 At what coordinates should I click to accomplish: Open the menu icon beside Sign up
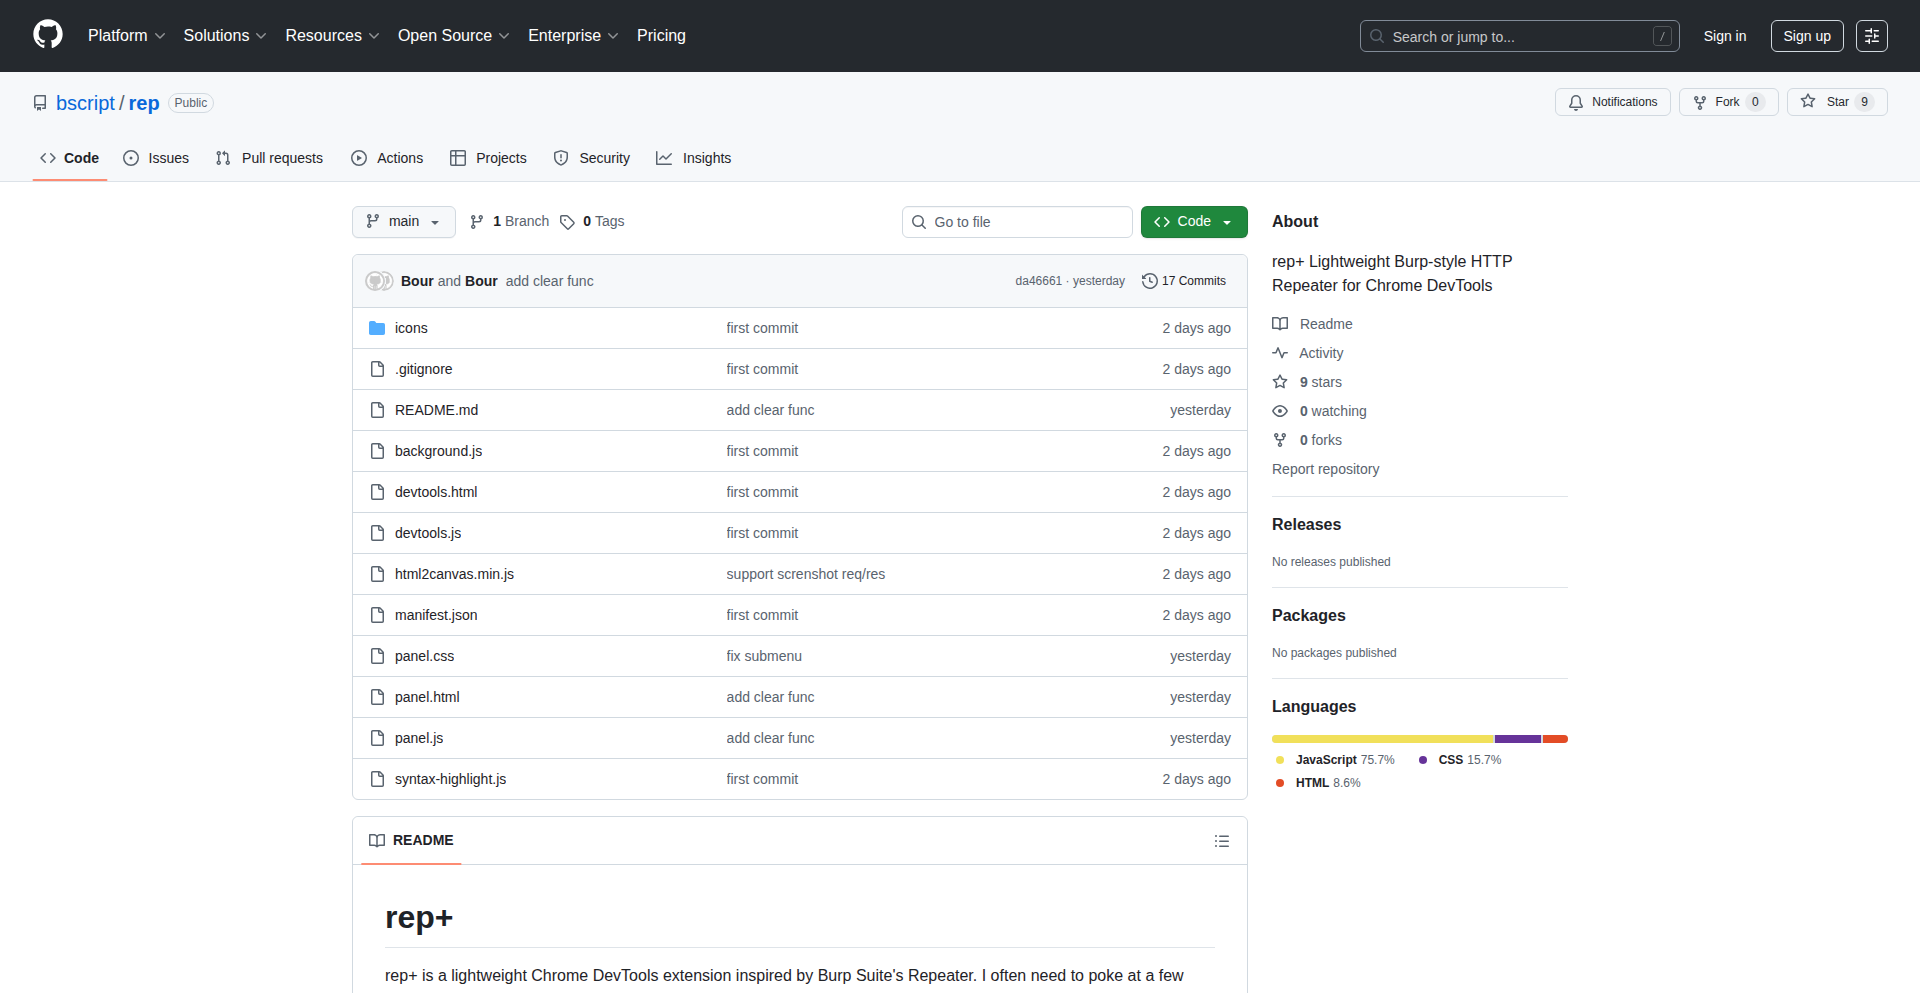pyautogui.click(x=1871, y=36)
